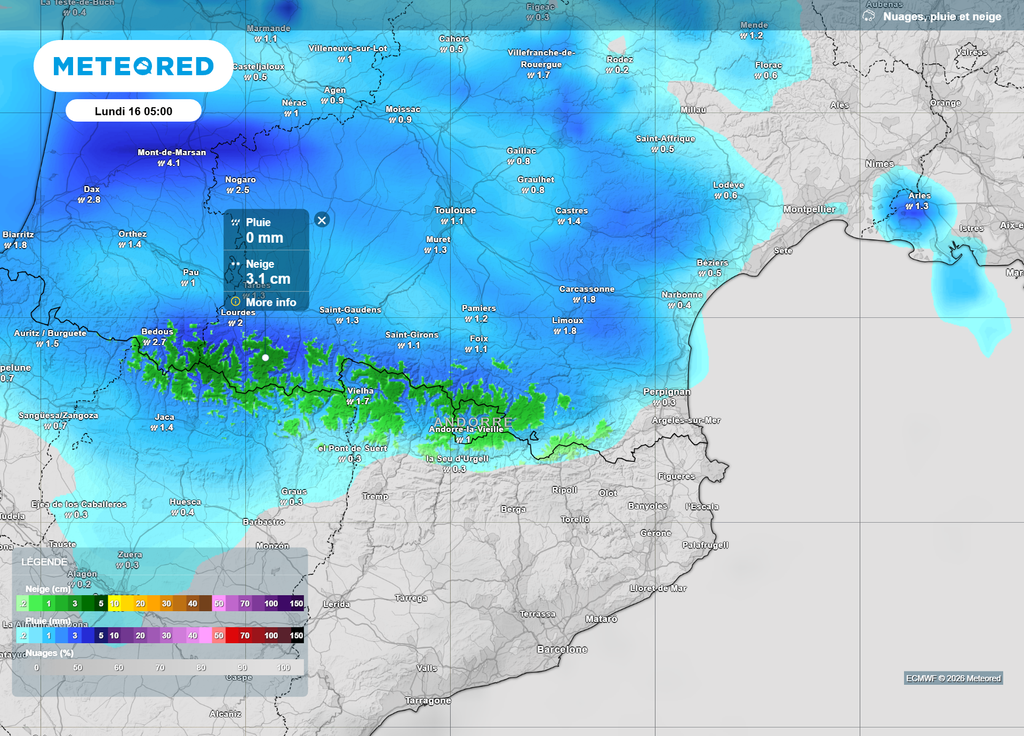Click the ECMWF © 2026 Meteored attribution
This screenshot has height=736, width=1024.
click(x=953, y=678)
